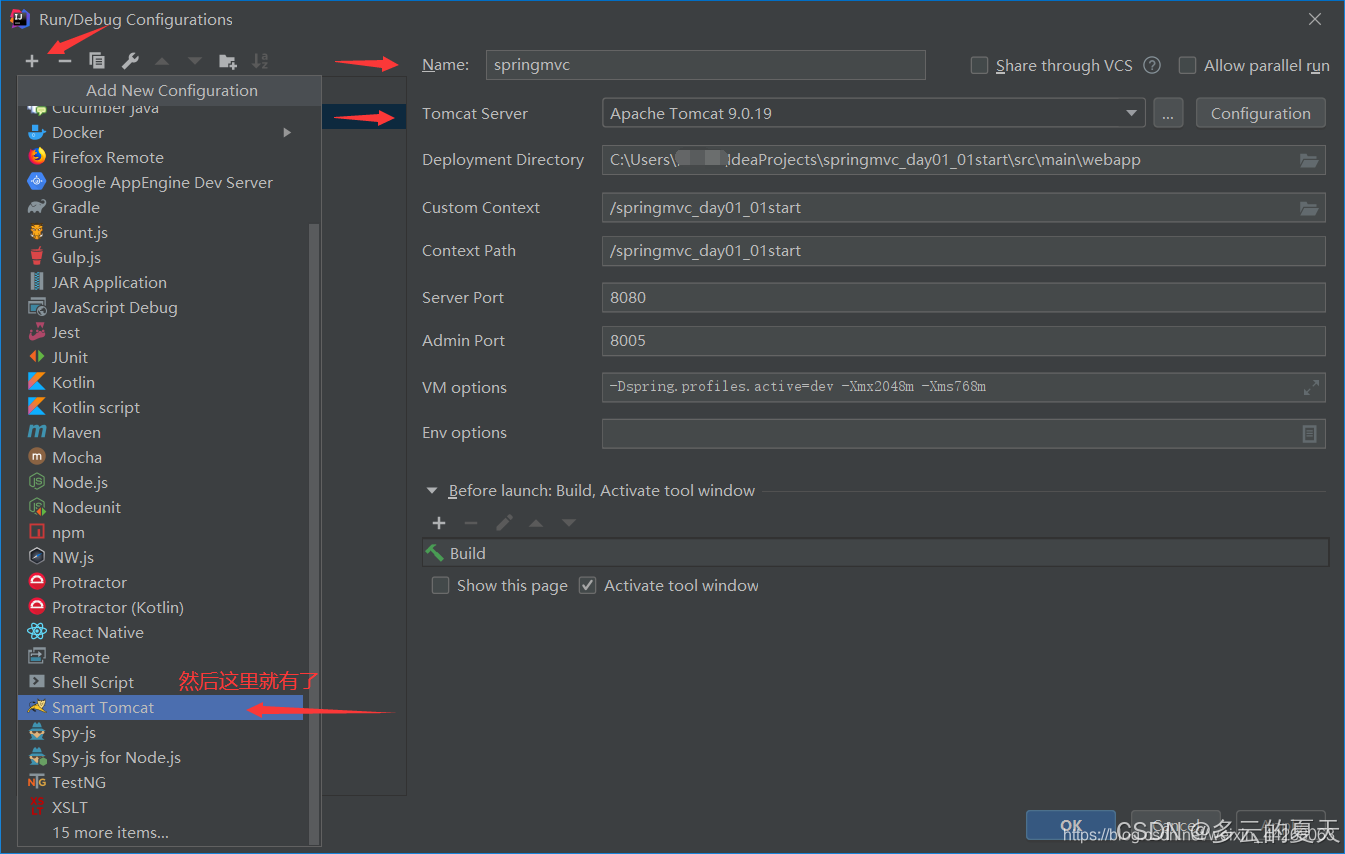Edit the before launch task
The height and width of the screenshot is (854, 1345).
504,523
